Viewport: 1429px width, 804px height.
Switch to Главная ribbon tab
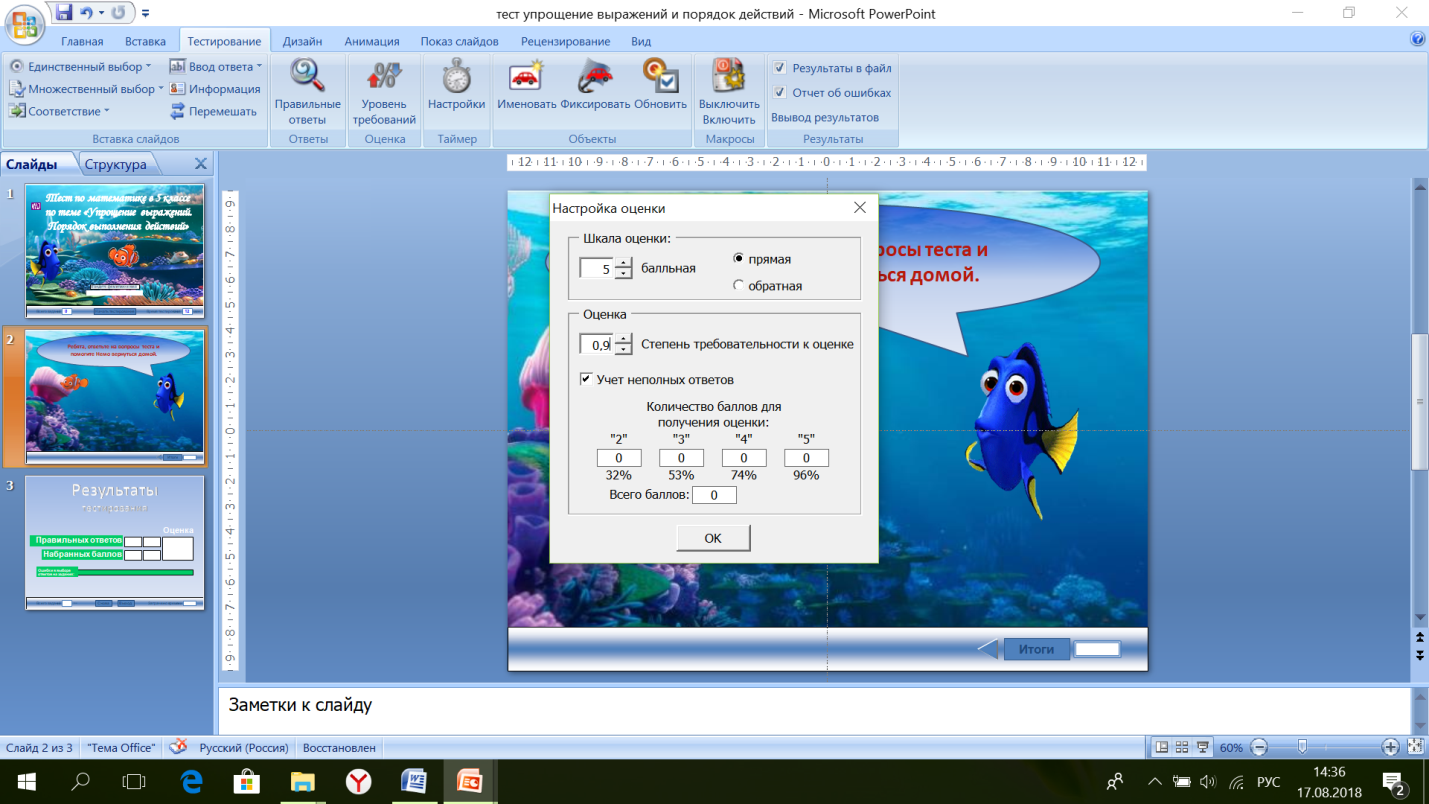[82, 42]
